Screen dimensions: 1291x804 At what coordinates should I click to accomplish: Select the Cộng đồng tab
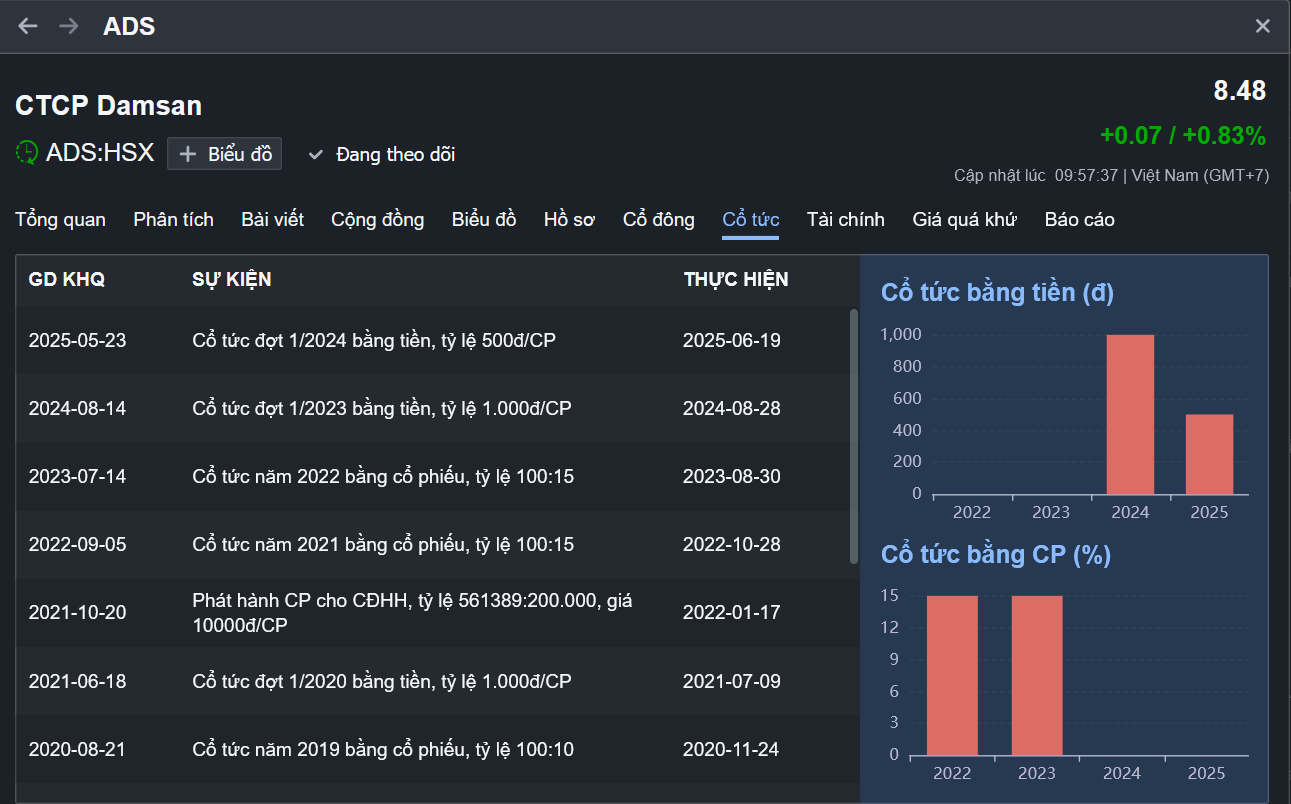pyautogui.click(x=377, y=219)
